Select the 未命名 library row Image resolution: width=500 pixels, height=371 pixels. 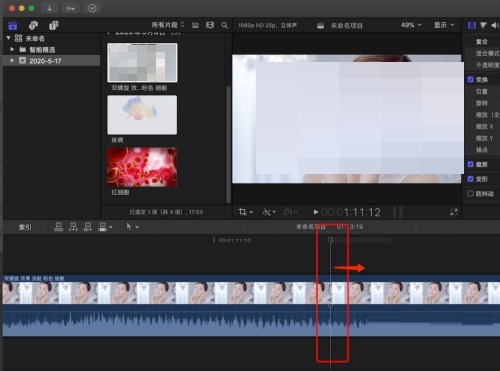tap(52, 38)
